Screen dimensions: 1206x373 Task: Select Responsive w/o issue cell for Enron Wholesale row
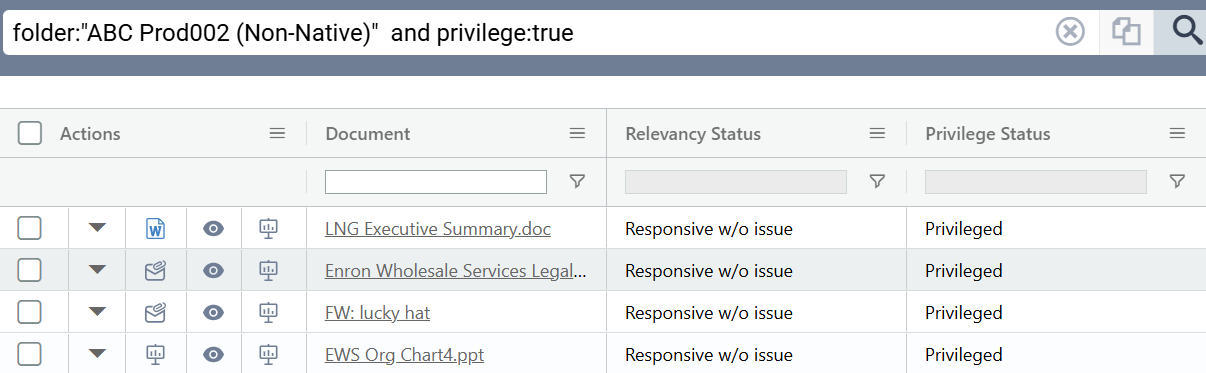tap(756, 271)
